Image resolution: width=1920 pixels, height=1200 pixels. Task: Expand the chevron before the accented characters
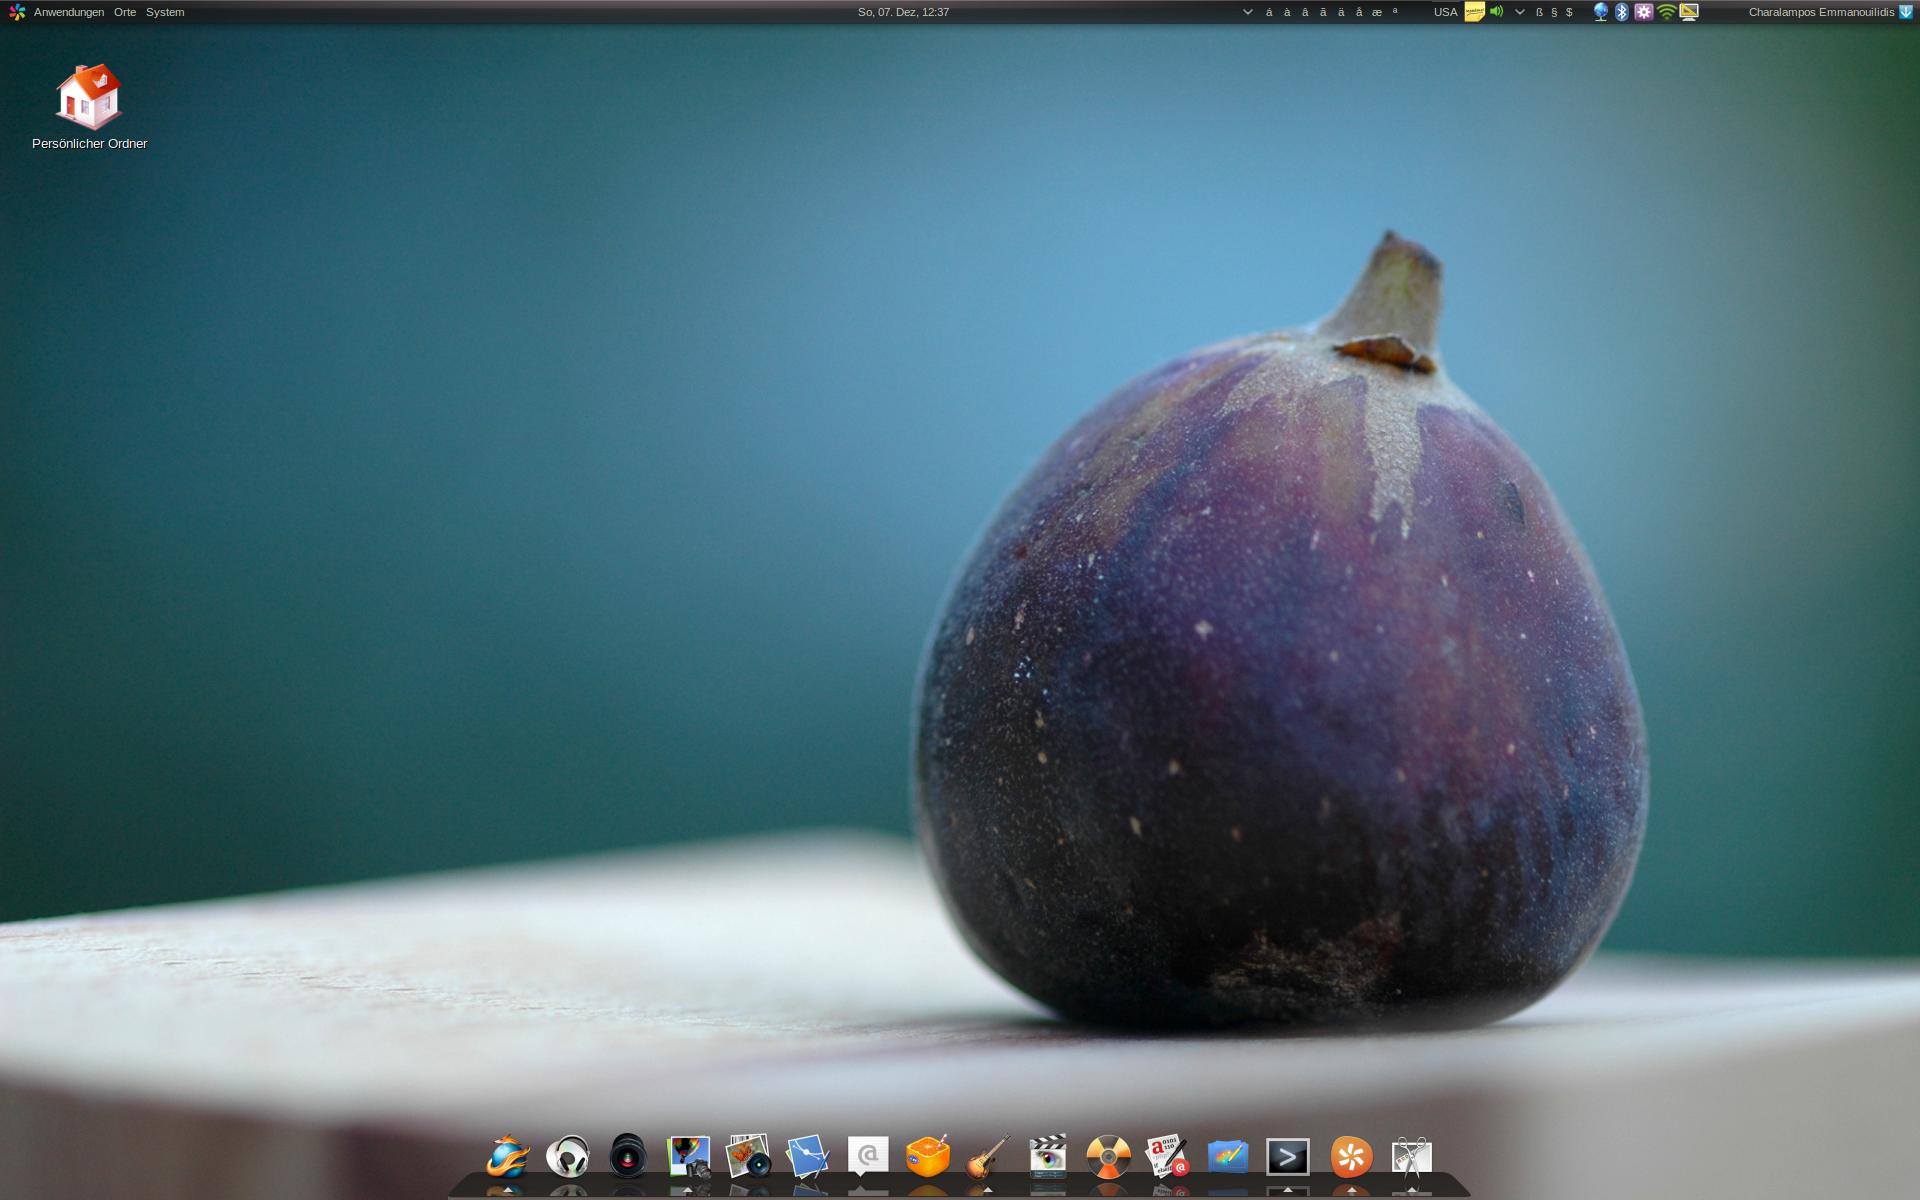1248,12
